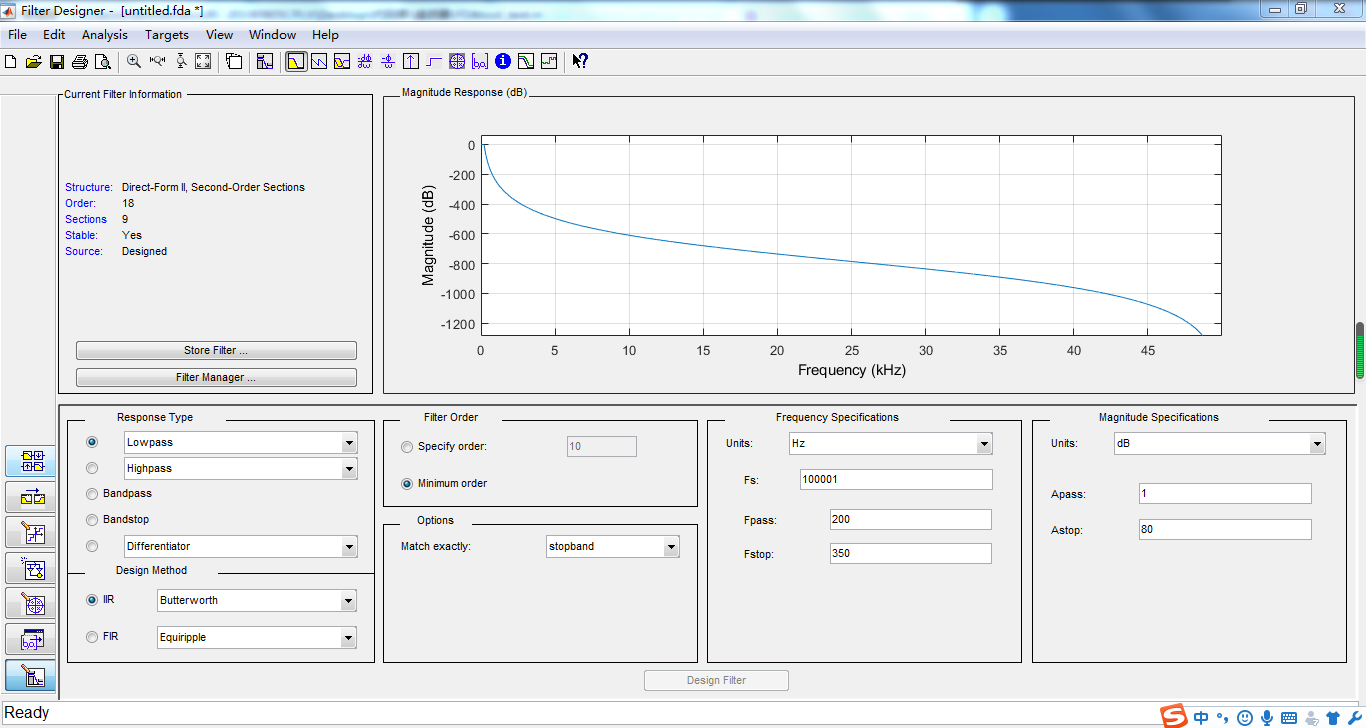Show the filter coefficients [b,a] icon

(x=480, y=61)
